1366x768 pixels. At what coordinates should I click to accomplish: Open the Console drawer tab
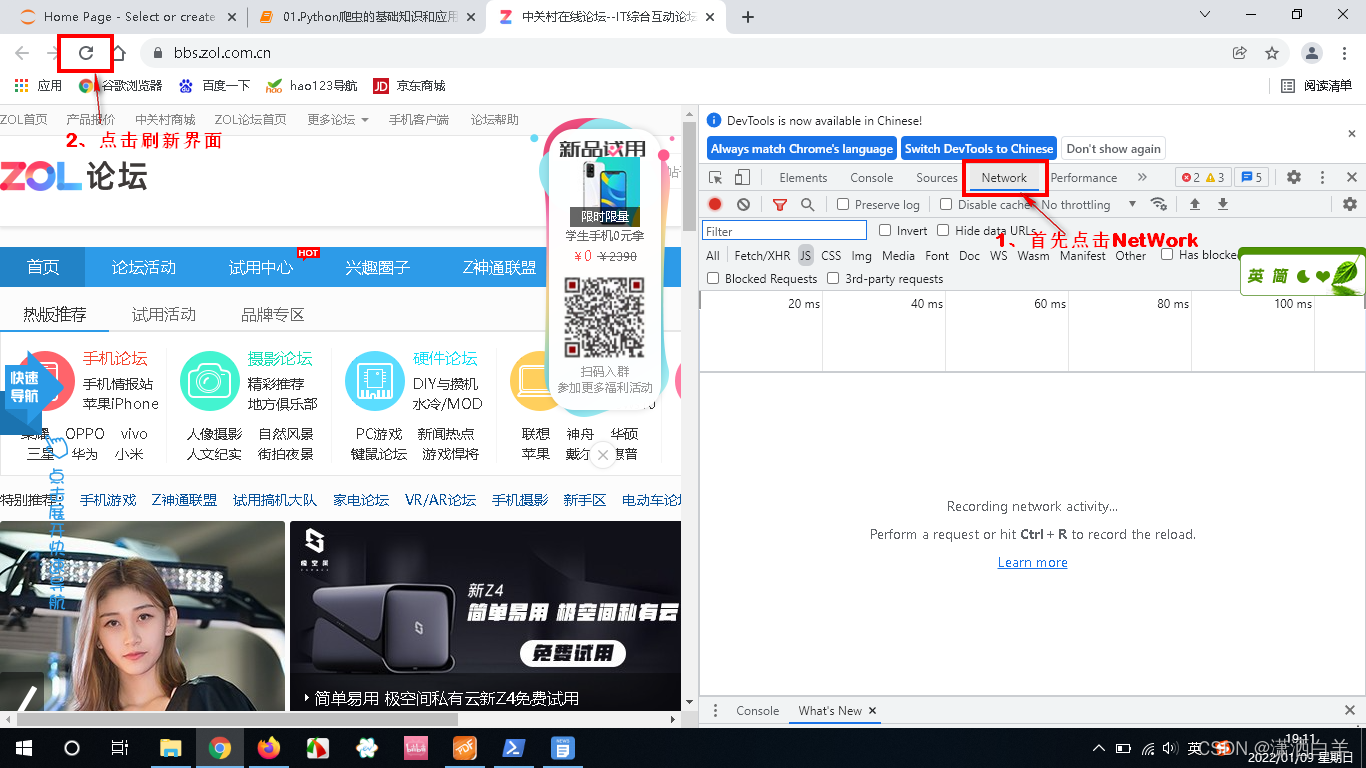757,711
